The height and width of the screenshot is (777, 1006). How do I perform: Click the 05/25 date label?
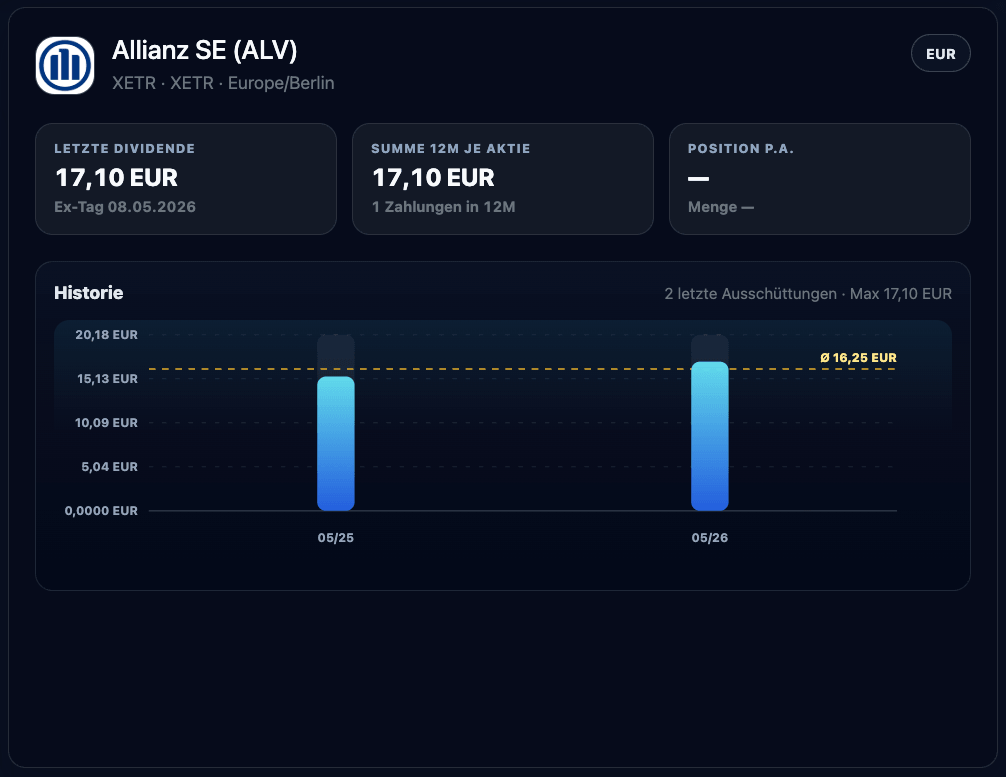tap(336, 538)
